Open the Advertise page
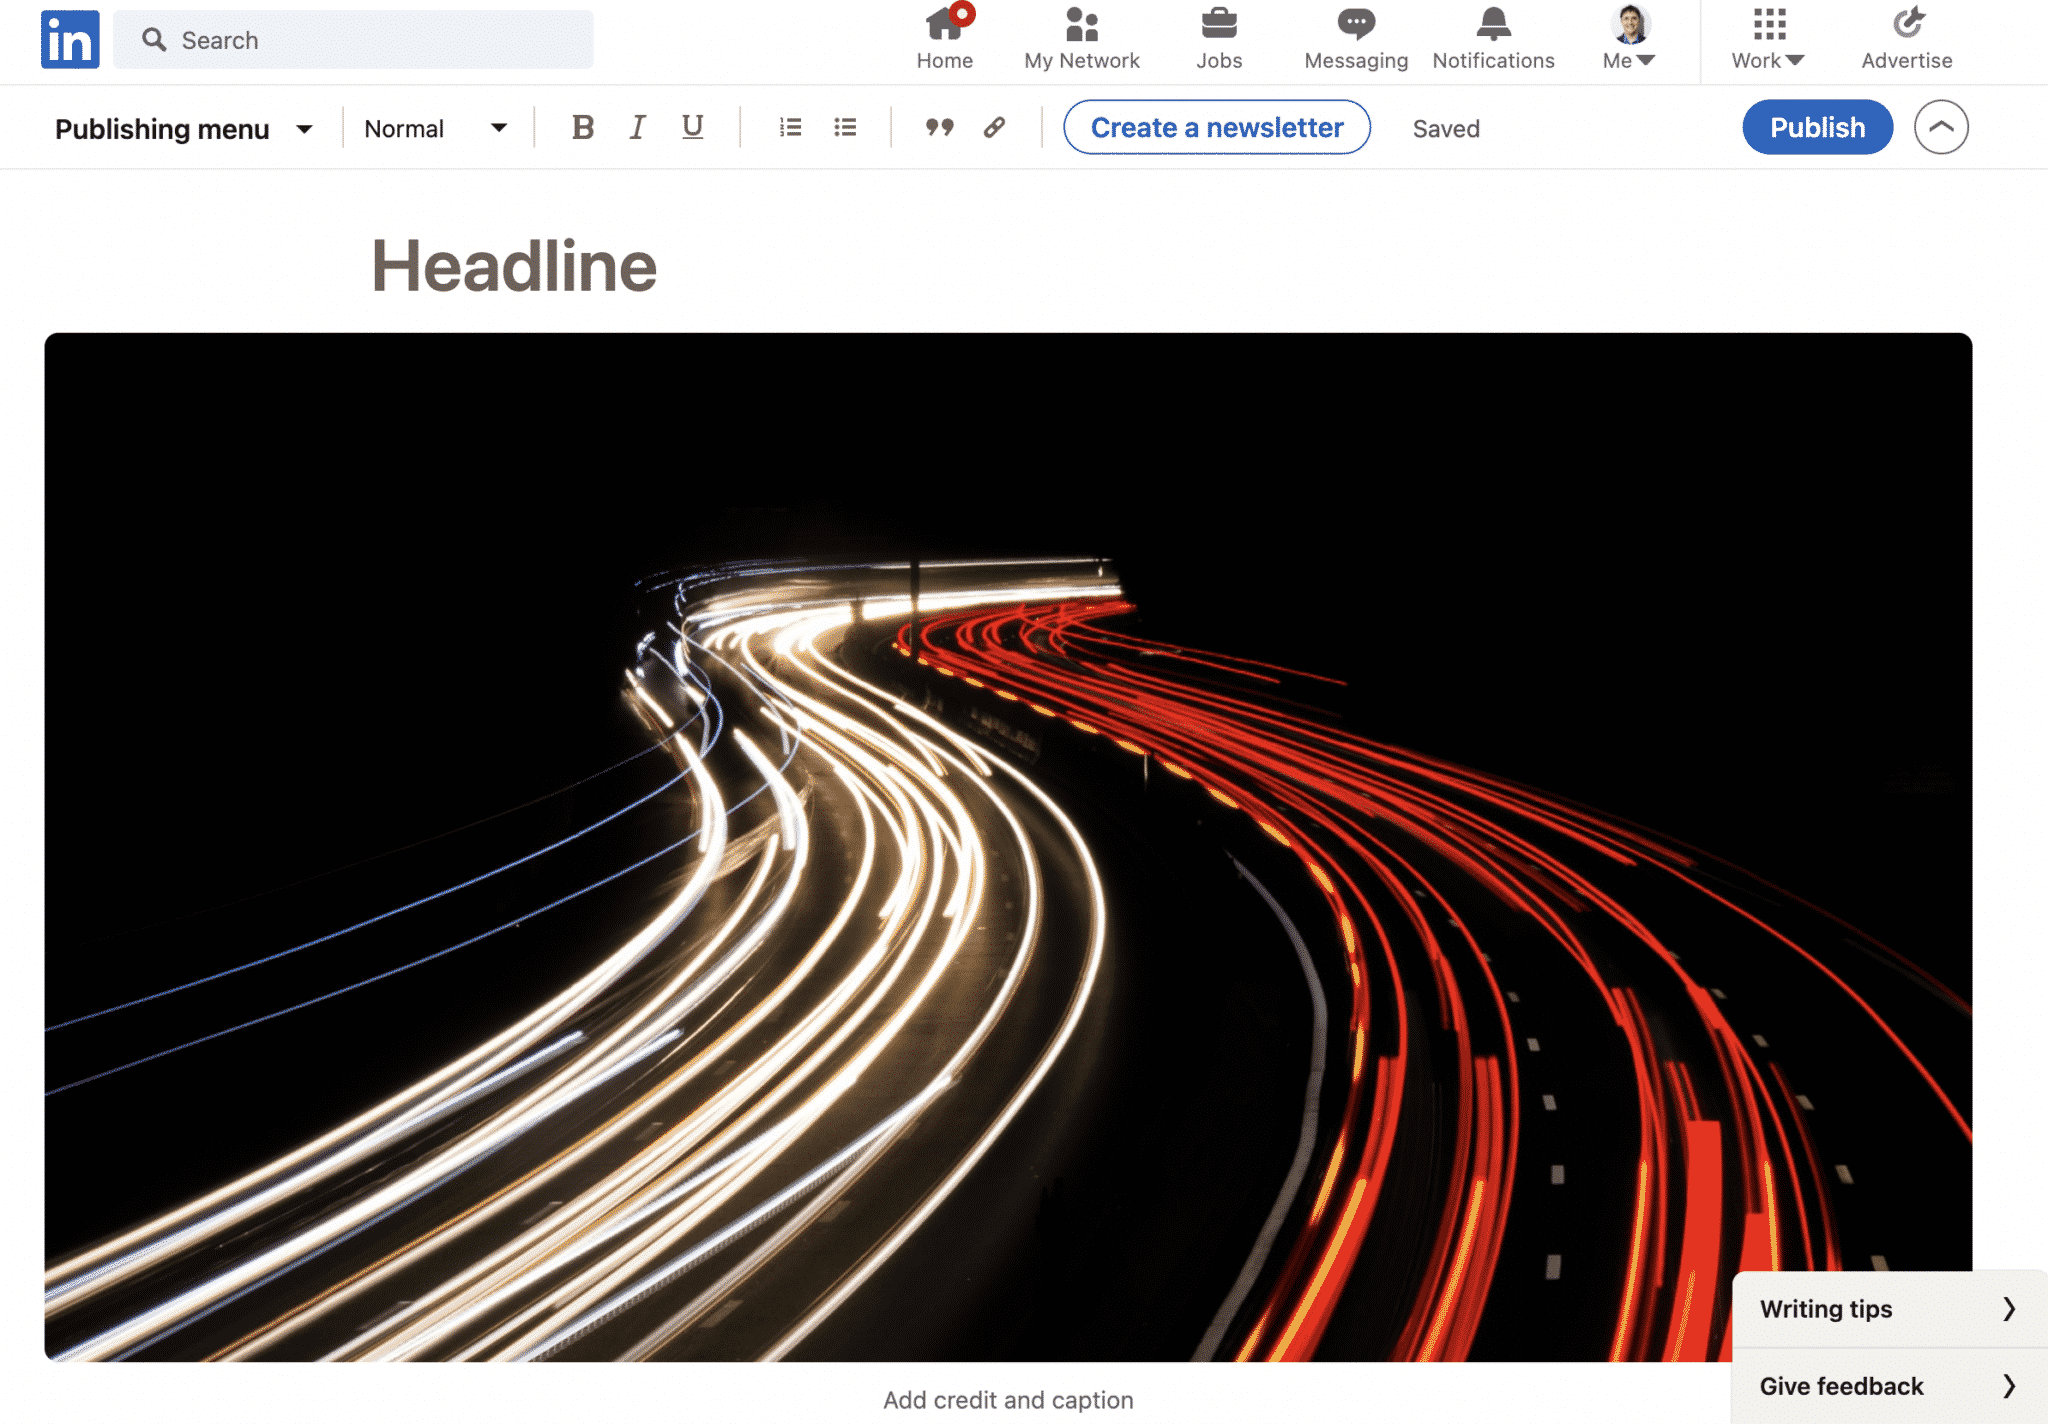Screen dimensions: 2048x1424 coord(1905,38)
